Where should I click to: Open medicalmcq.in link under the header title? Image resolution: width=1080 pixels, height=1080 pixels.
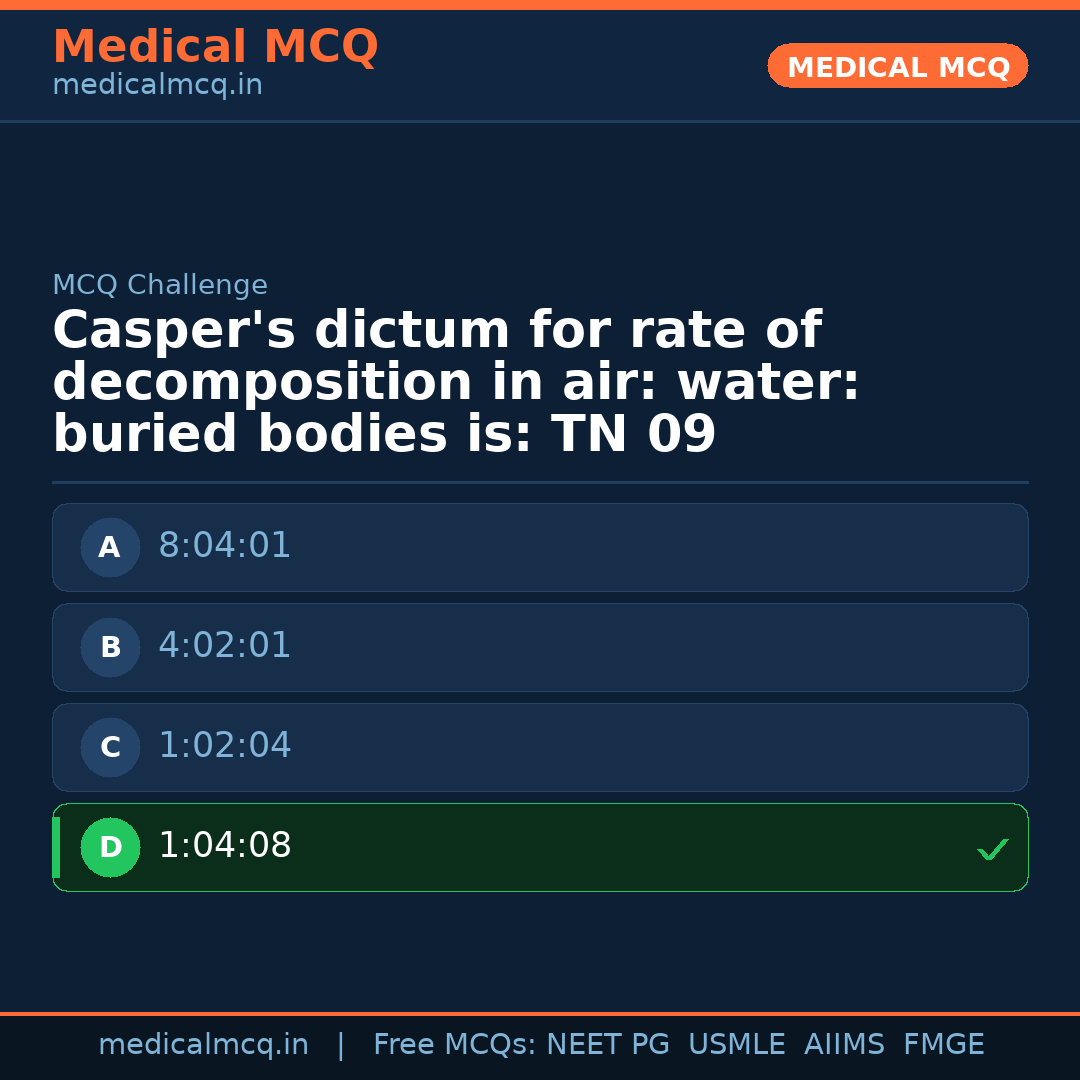coord(157,86)
